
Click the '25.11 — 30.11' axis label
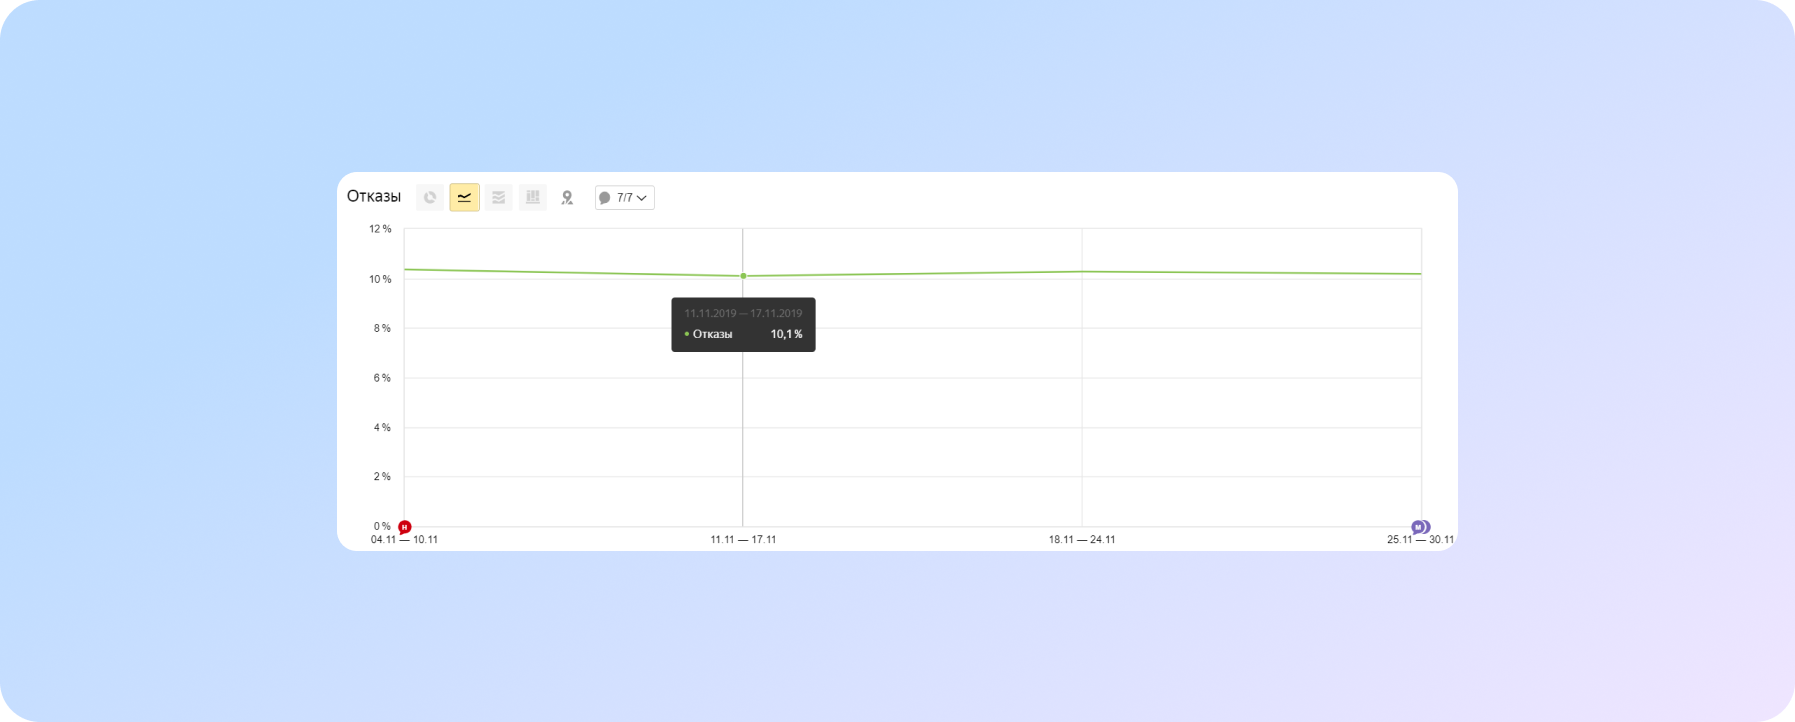click(x=1420, y=540)
